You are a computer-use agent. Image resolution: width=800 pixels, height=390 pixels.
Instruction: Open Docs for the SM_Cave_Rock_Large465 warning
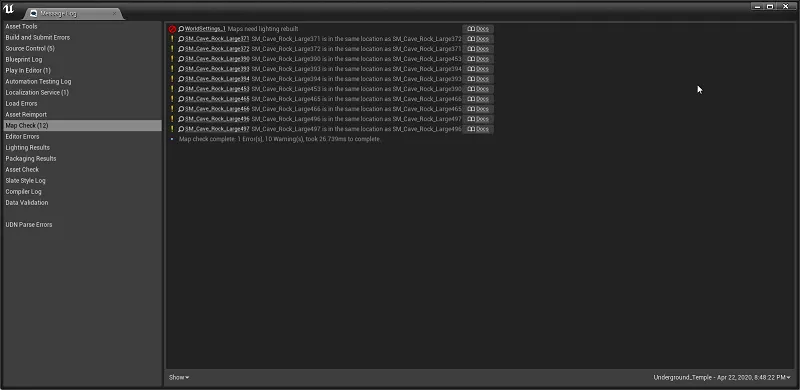(x=478, y=99)
